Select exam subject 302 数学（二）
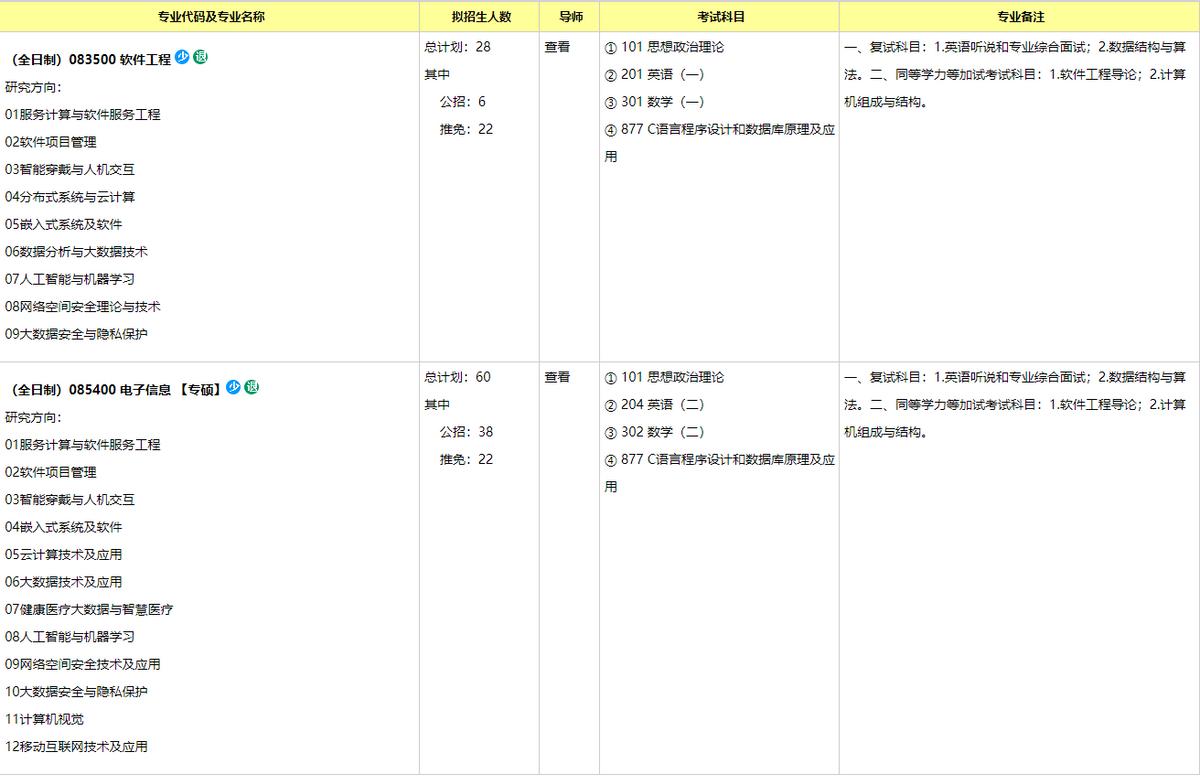Viewport: 1200px width, 776px height. click(656, 432)
